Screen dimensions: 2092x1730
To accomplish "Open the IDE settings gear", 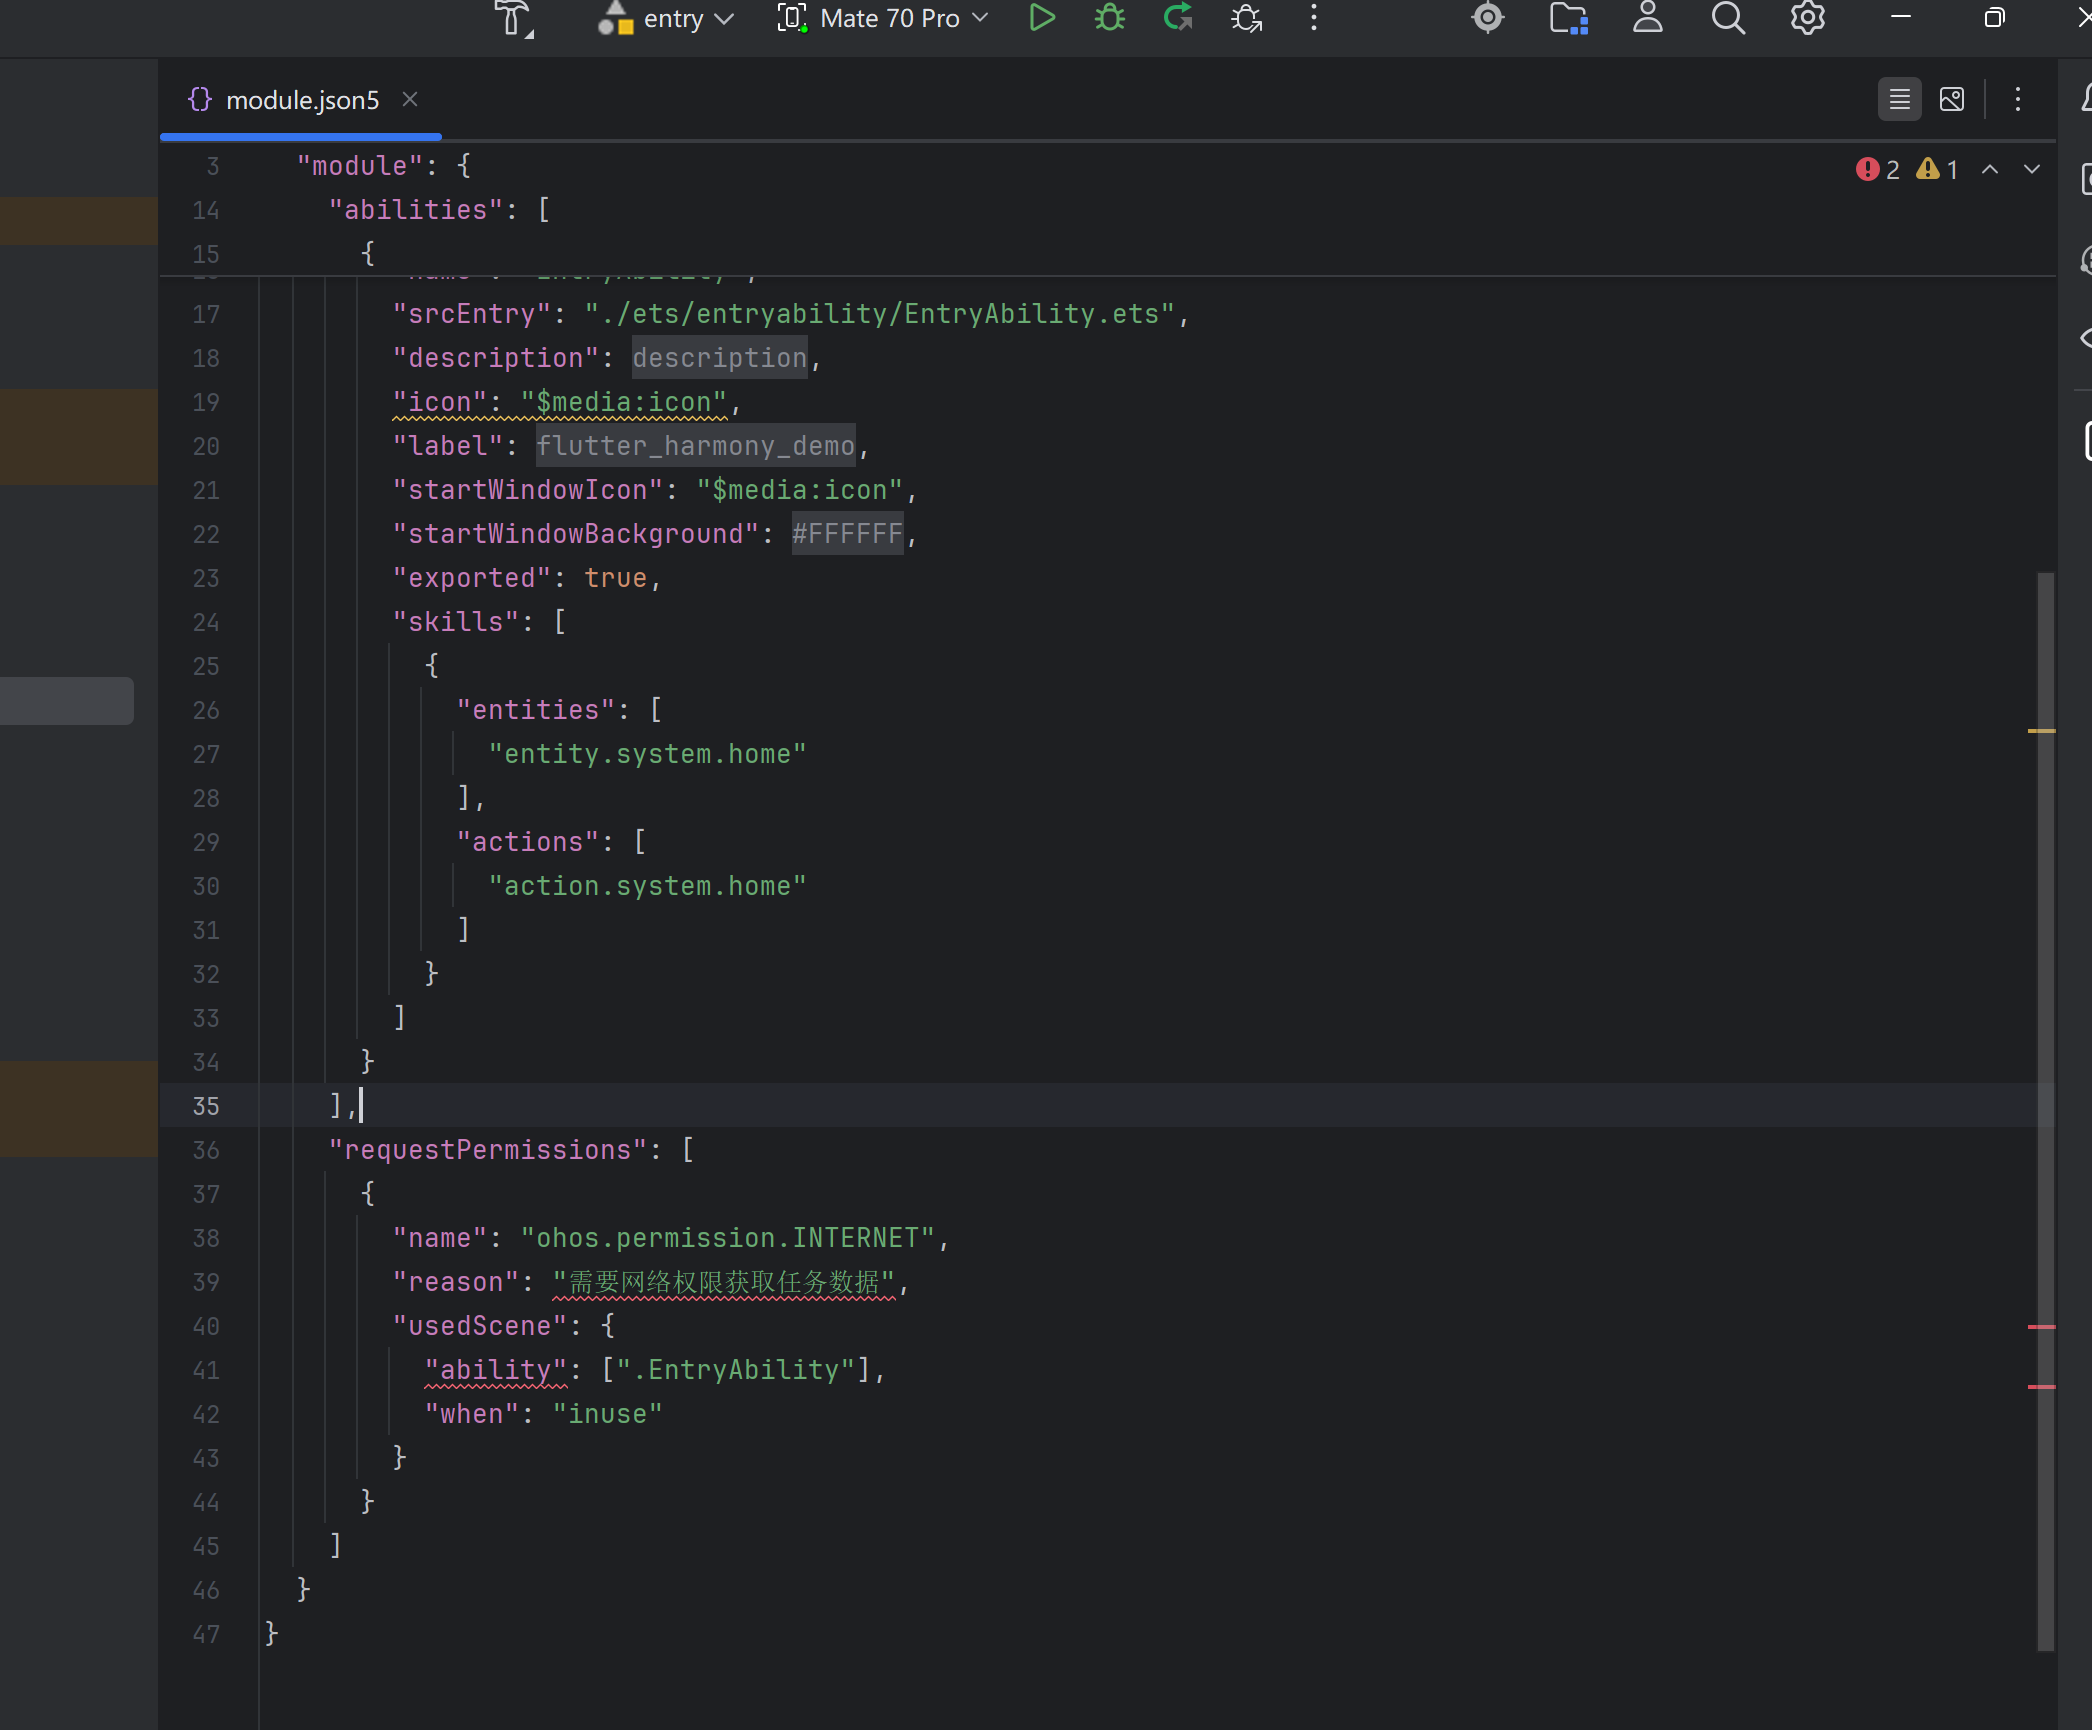I will 1807,19.
